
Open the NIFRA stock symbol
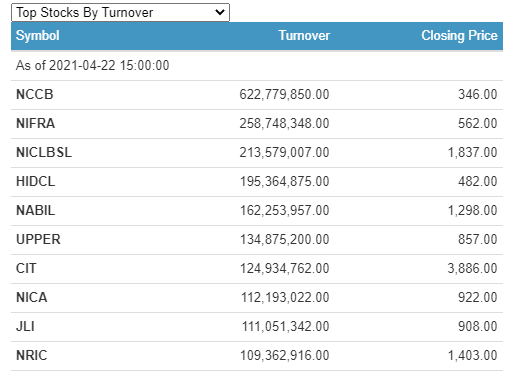coord(36,124)
